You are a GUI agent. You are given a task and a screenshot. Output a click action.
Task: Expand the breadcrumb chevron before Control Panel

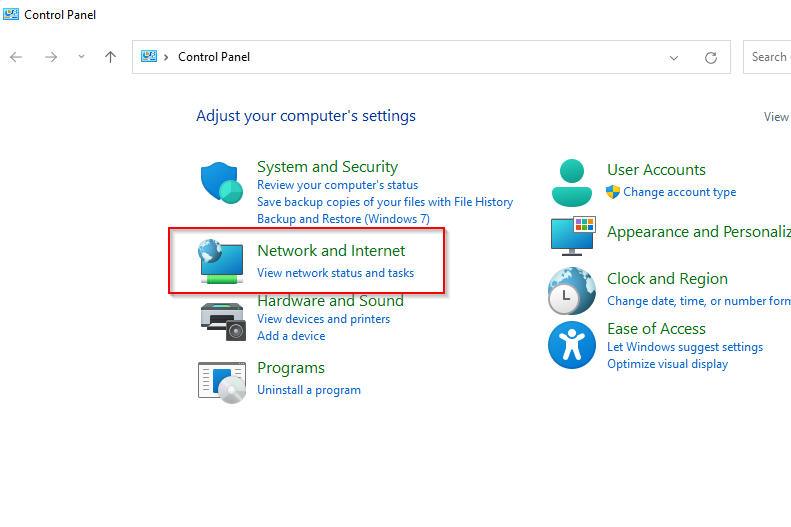point(166,57)
